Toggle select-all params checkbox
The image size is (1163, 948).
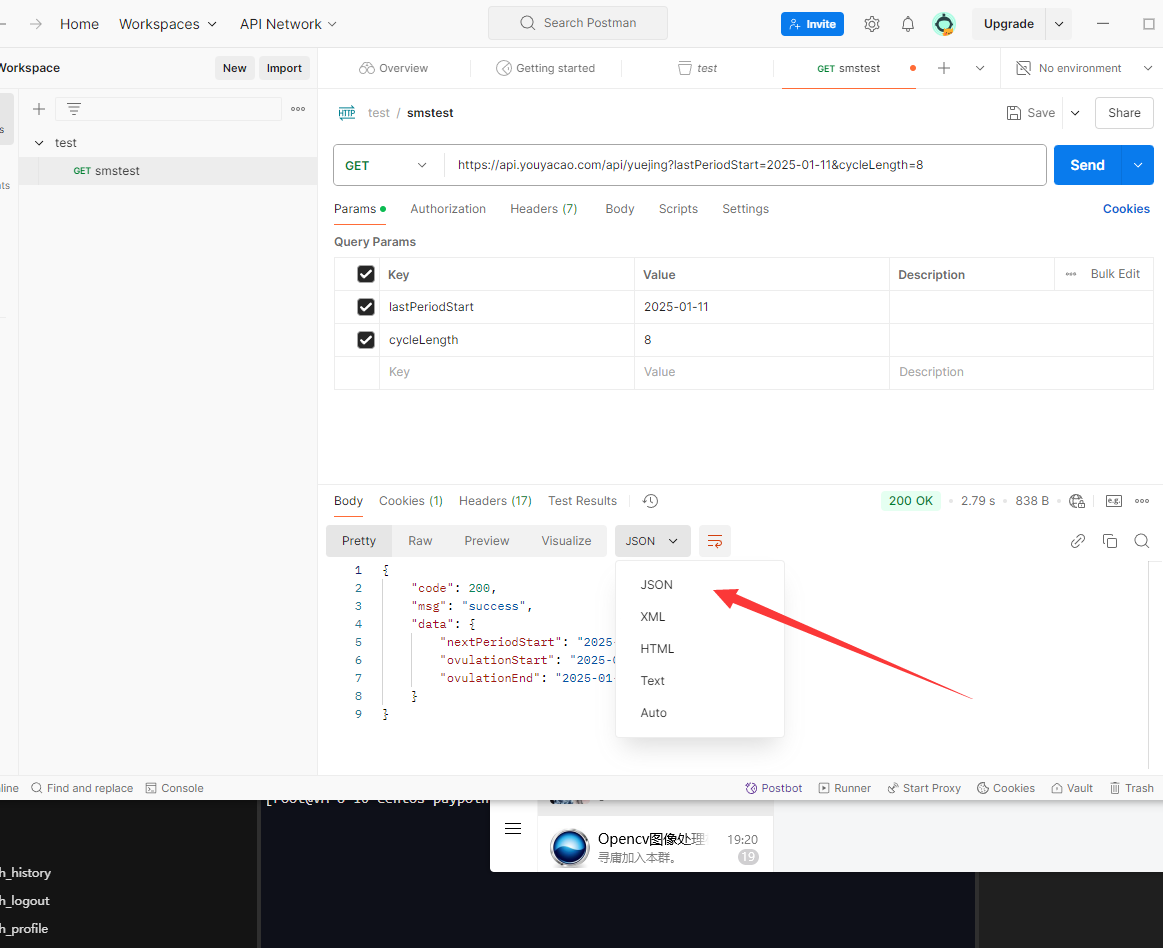pyautogui.click(x=366, y=274)
